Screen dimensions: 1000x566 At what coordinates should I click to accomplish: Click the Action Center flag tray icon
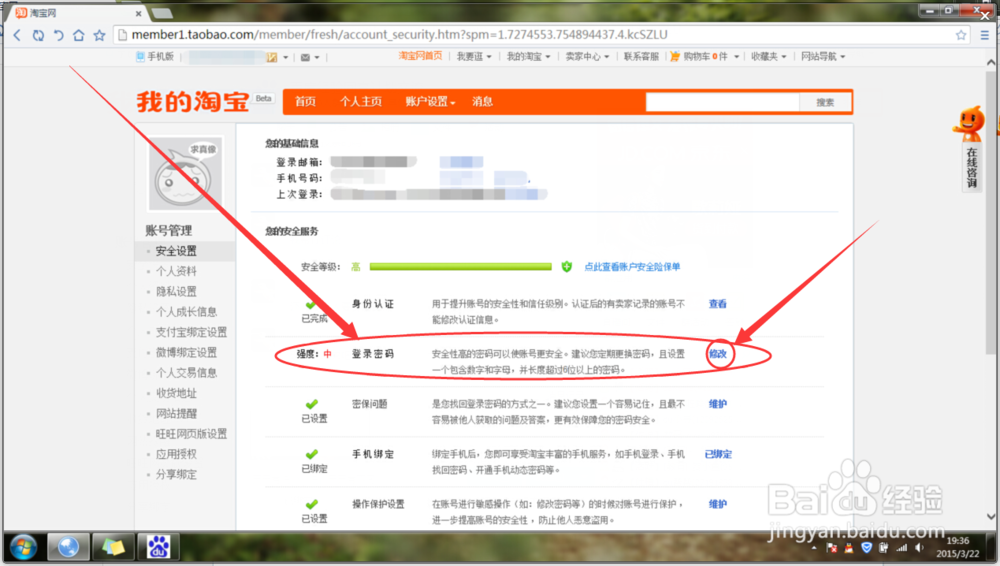[x=832, y=547]
